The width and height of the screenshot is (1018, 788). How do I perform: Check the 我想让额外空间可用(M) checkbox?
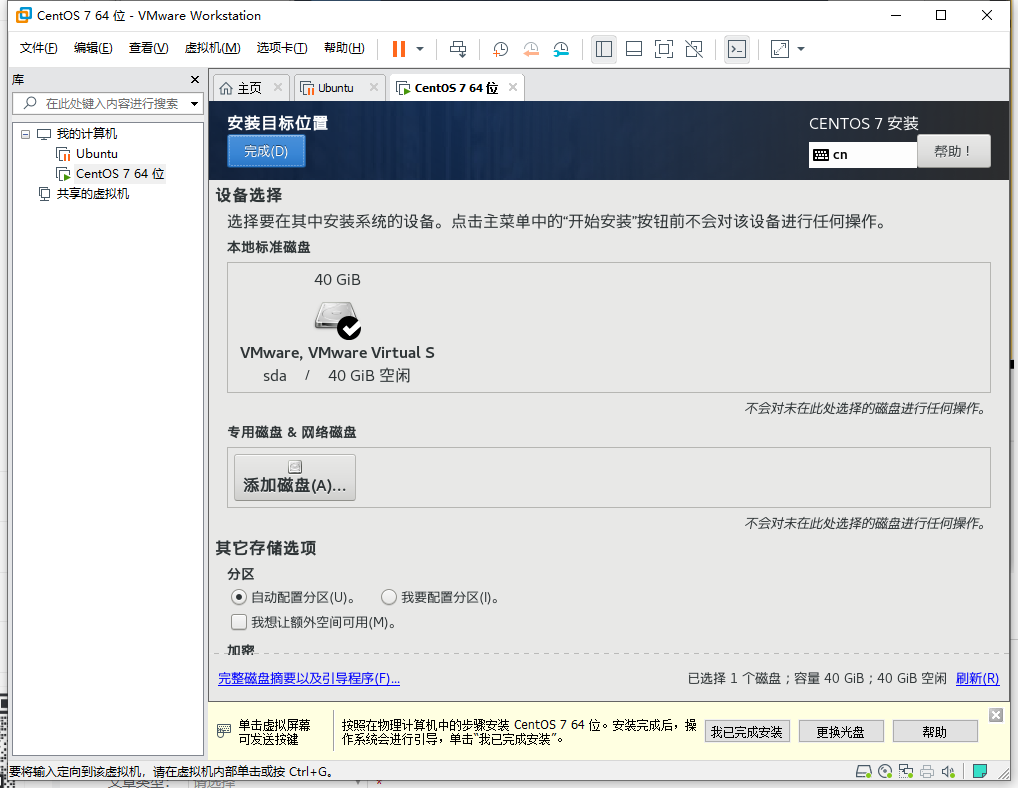239,622
